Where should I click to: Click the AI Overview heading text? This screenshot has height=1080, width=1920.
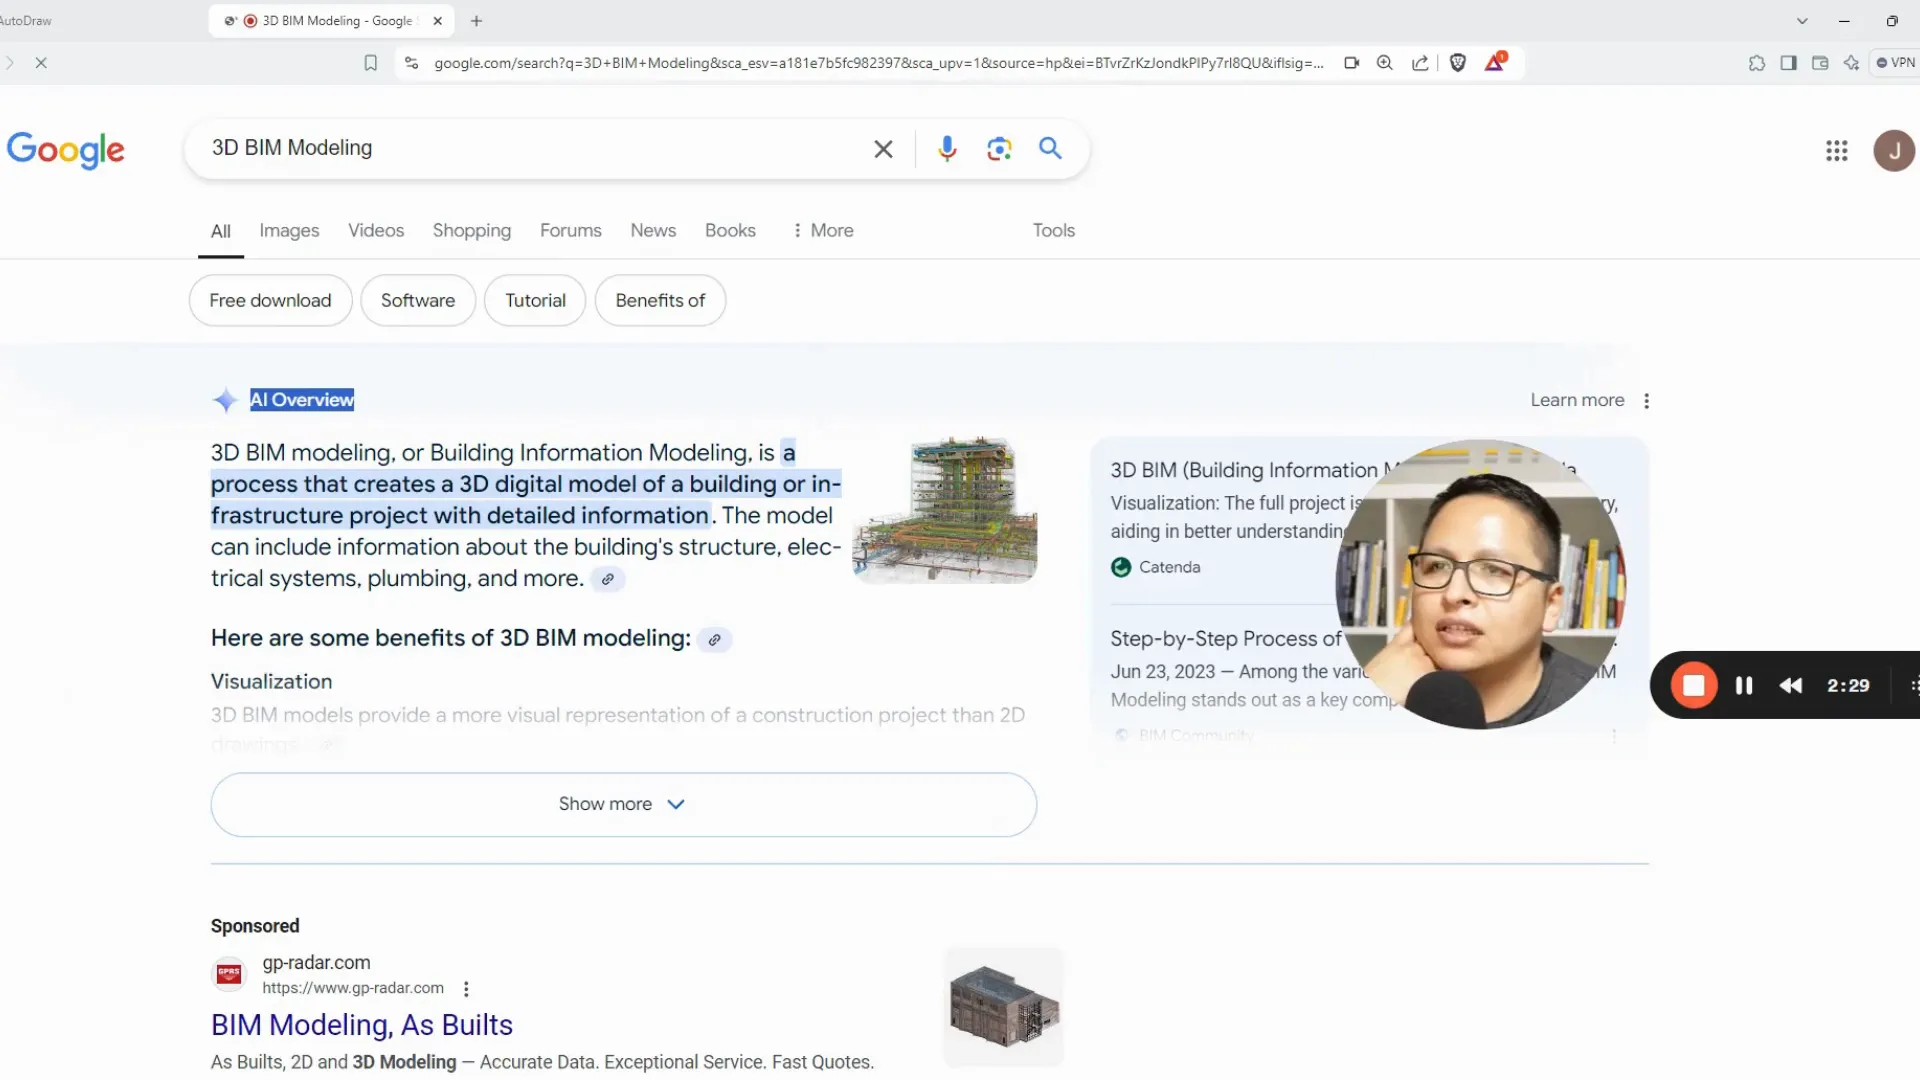click(x=302, y=400)
